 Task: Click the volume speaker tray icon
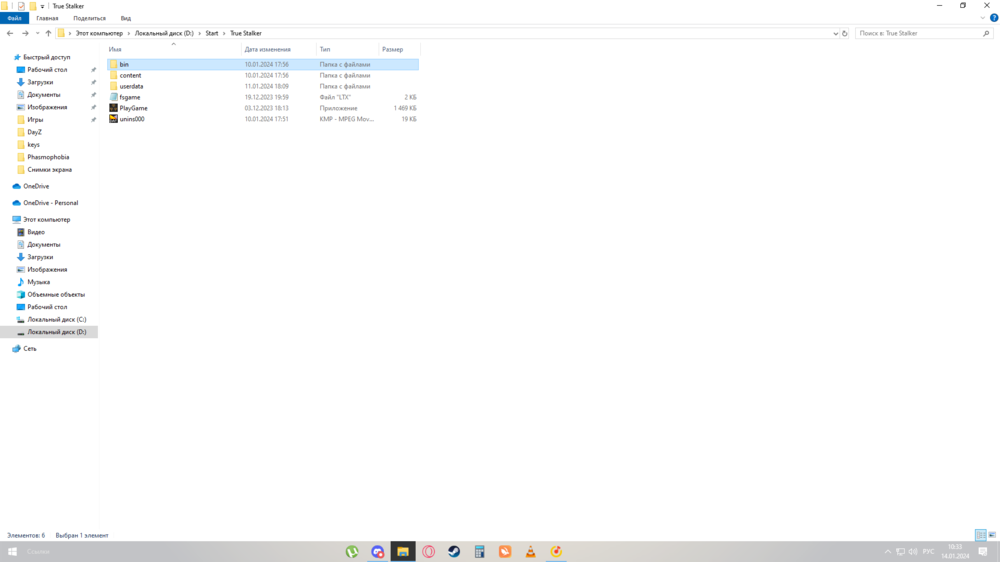point(913,552)
